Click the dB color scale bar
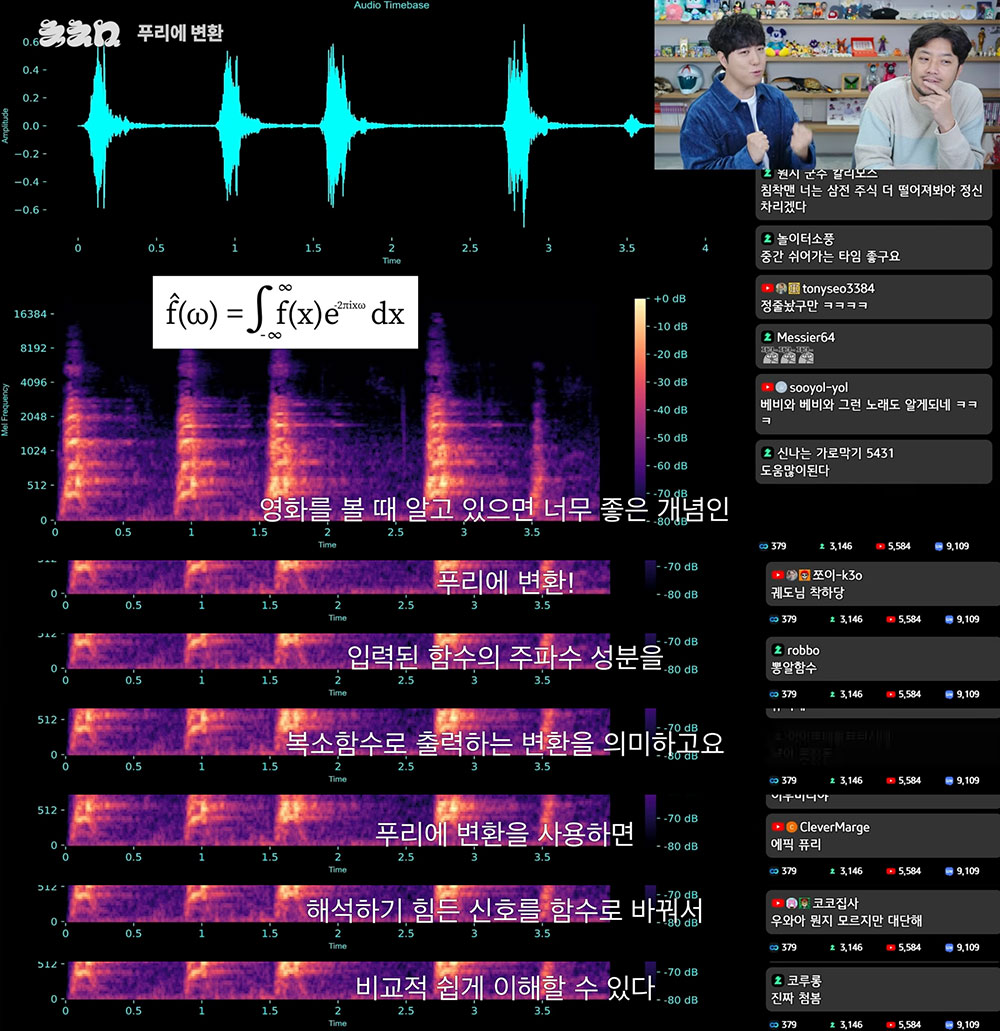The image size is (1000, 1031). [640, 395]
